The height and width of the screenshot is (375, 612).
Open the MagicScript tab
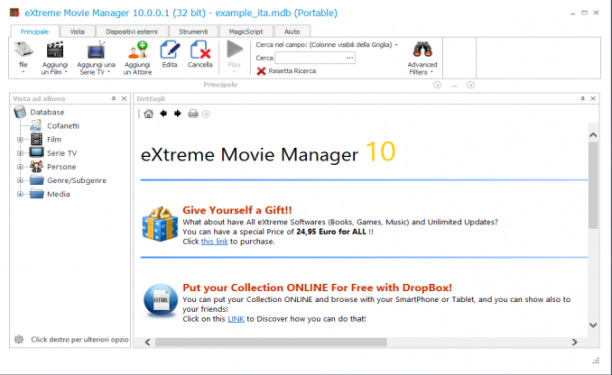tap(246, 32)
